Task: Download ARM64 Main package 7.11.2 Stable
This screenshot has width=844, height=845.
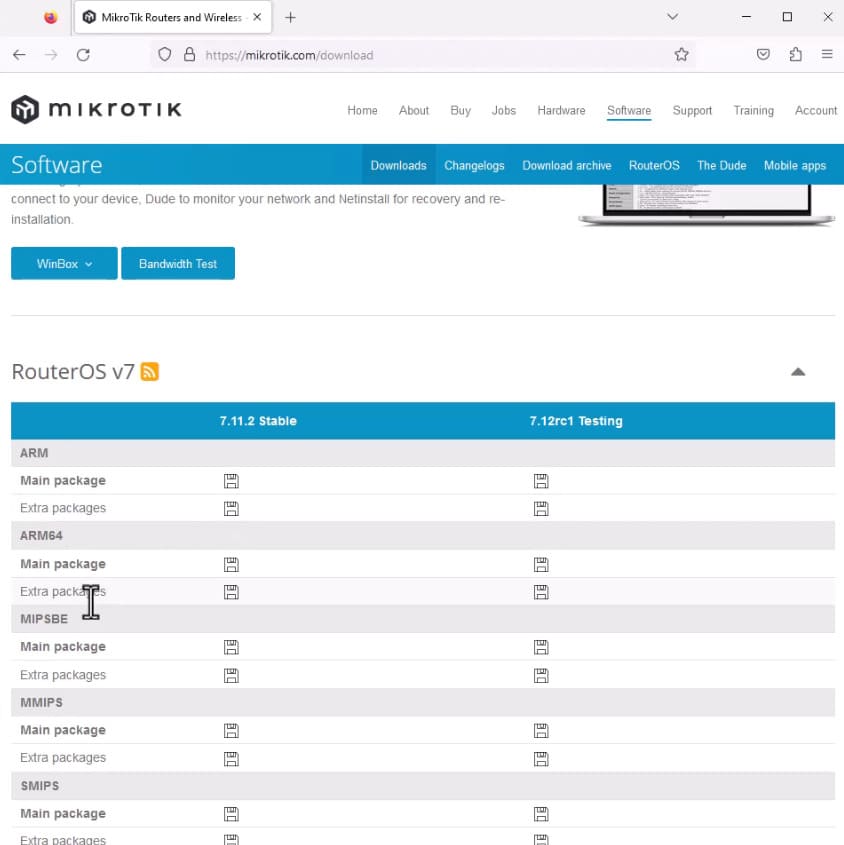Action: click(x=231, y=564)
